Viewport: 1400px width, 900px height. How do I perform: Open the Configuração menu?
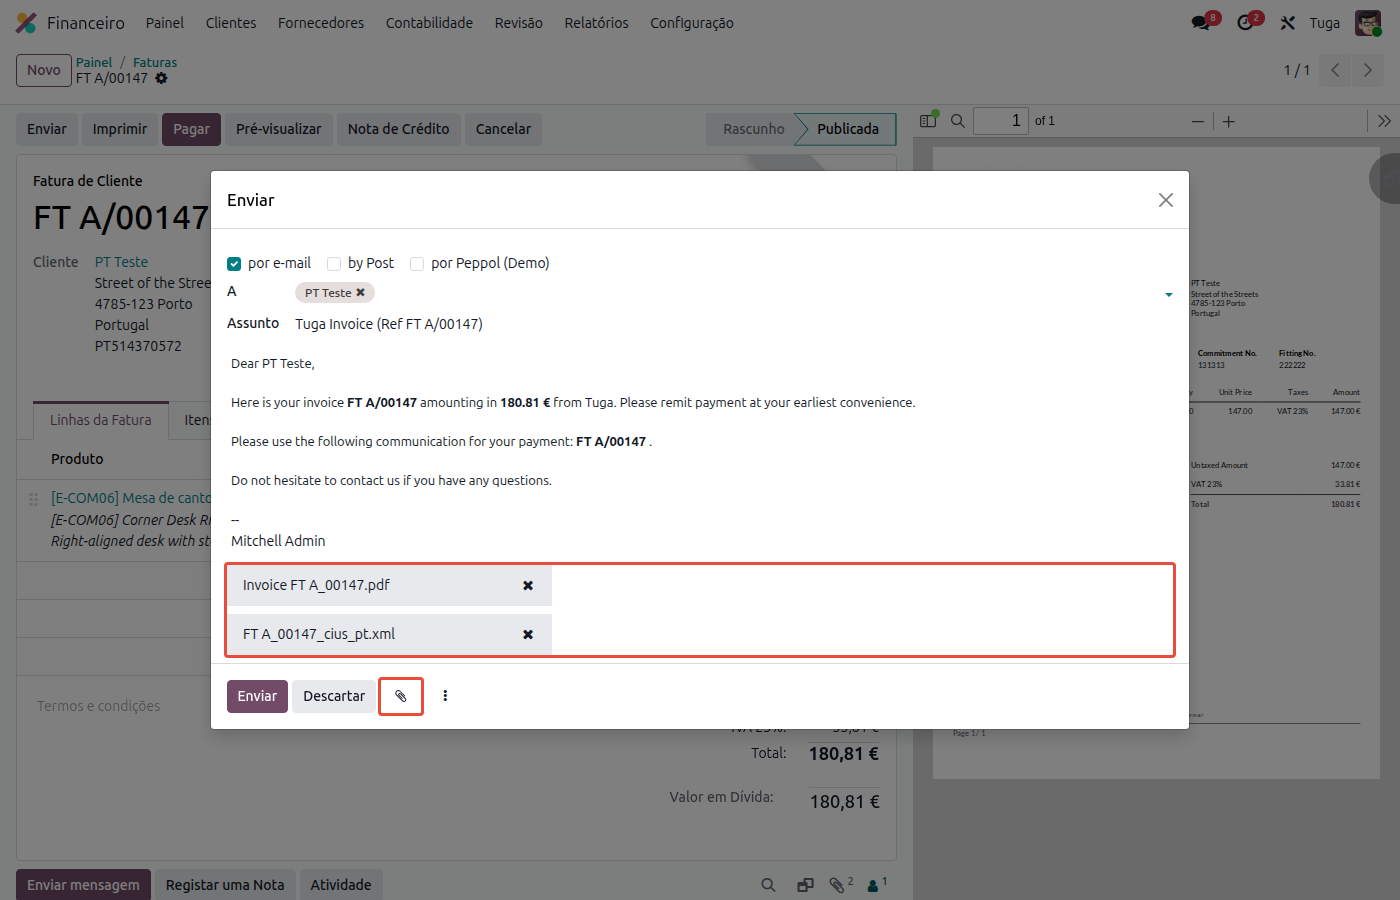692,23
